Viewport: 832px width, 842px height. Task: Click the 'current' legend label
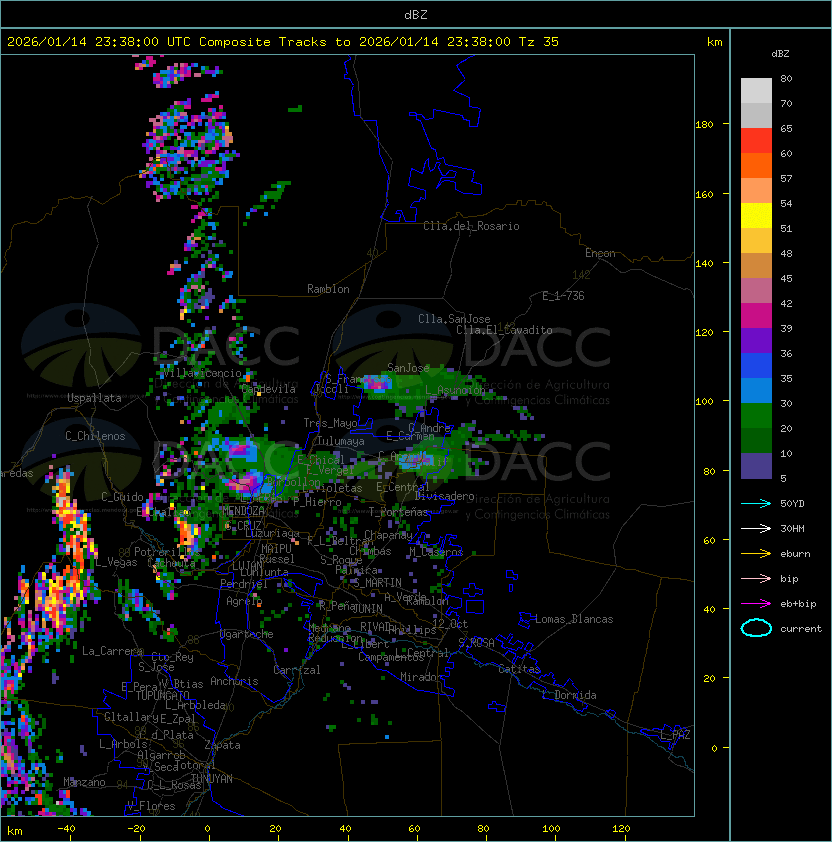coord(801,629)
